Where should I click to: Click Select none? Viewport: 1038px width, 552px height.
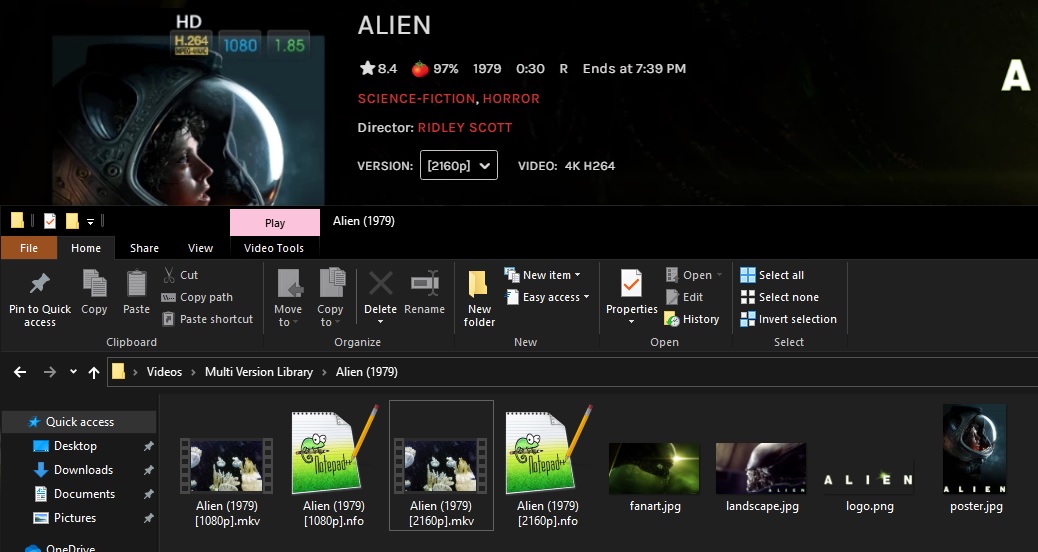780,297
